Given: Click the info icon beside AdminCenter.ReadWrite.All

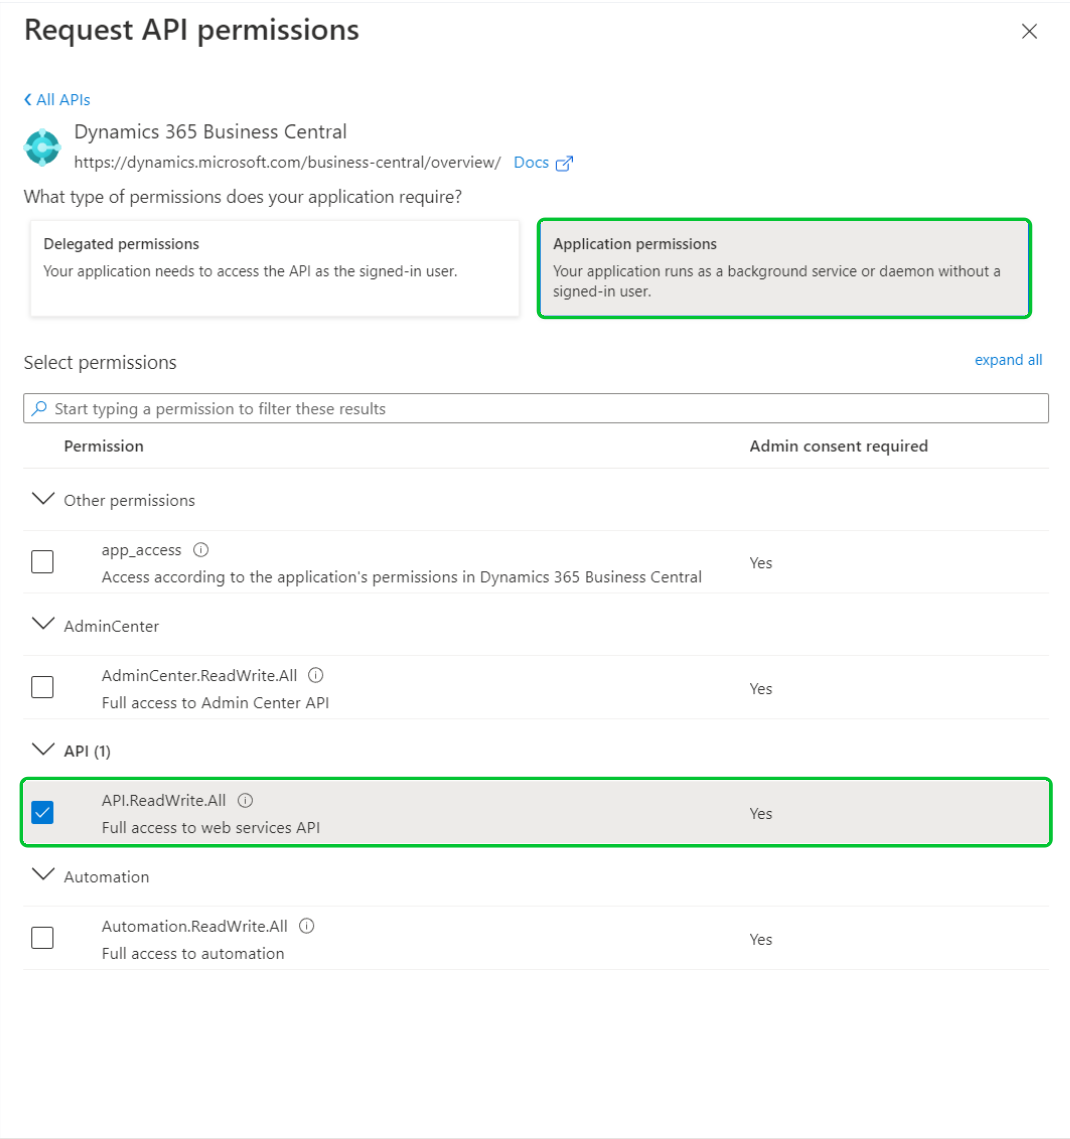Looking at the screenshot, I should 316,675.
